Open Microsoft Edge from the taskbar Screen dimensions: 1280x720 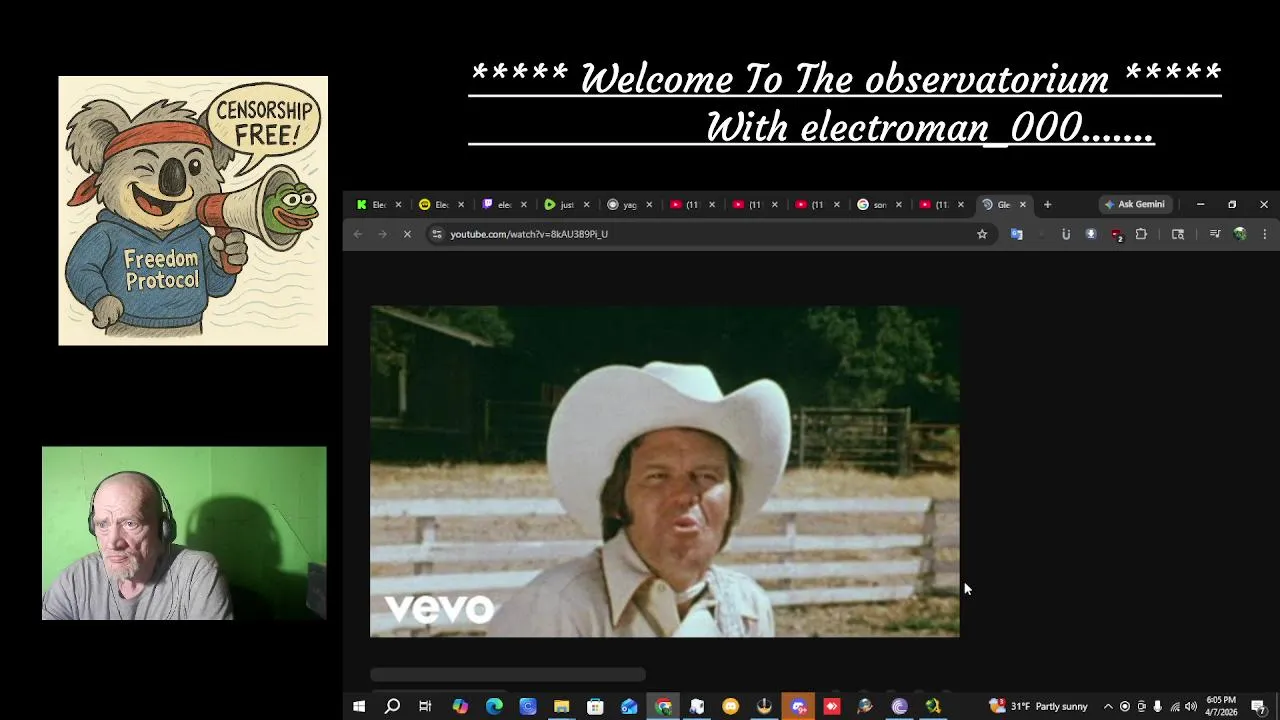pos(494,707)
